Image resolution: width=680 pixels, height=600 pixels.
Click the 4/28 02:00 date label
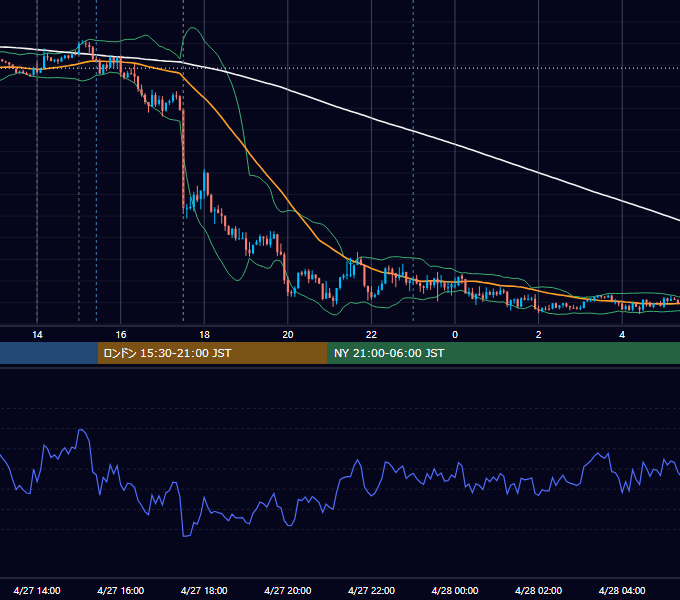[x=538, y=590]
